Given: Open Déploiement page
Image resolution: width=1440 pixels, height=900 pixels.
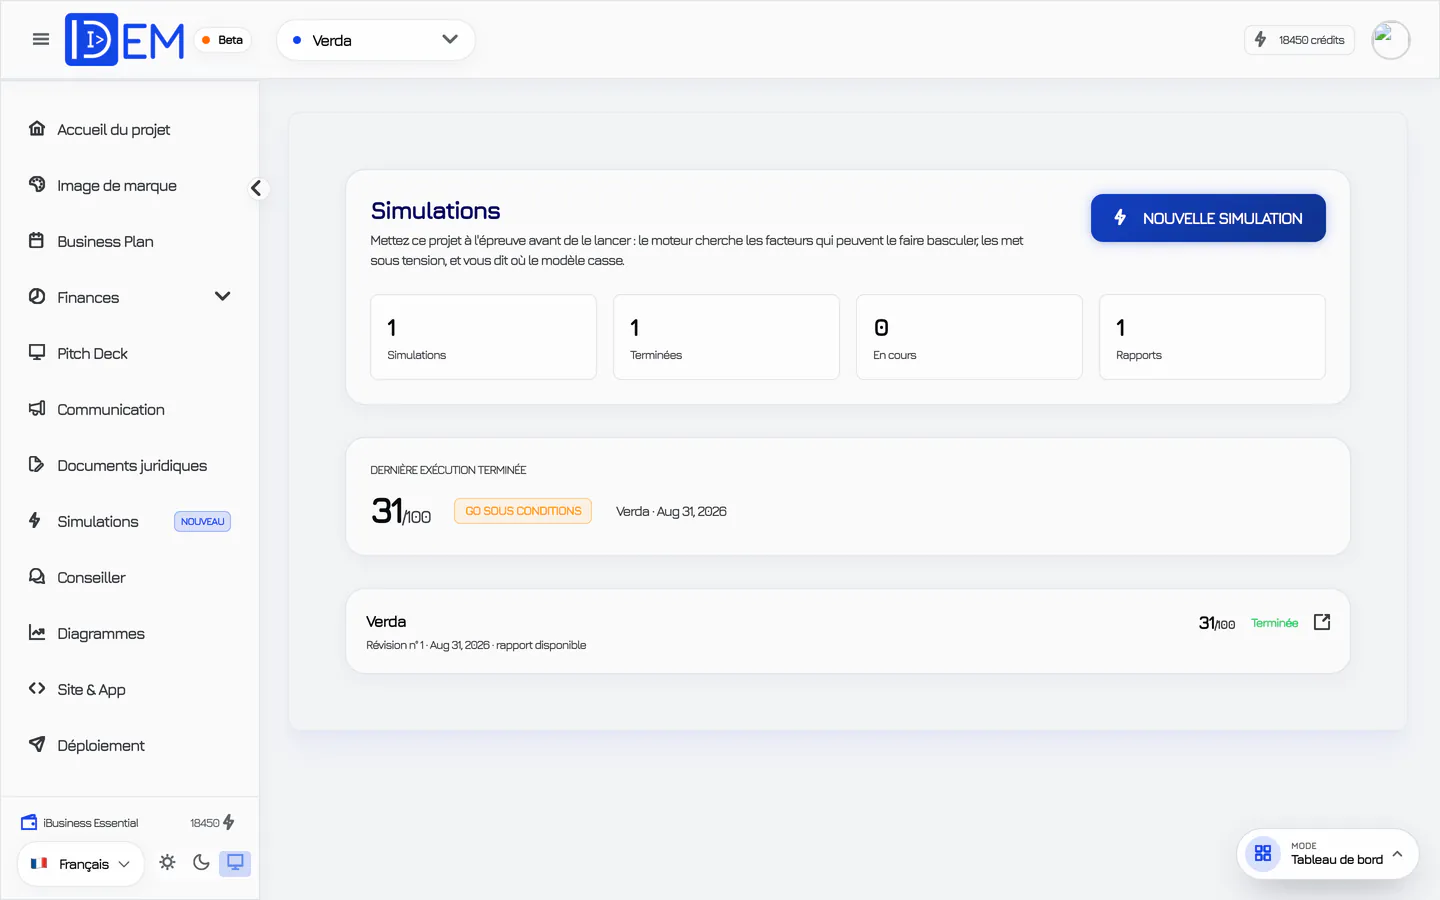Looking at the screenshot, I should pos(101,745).
